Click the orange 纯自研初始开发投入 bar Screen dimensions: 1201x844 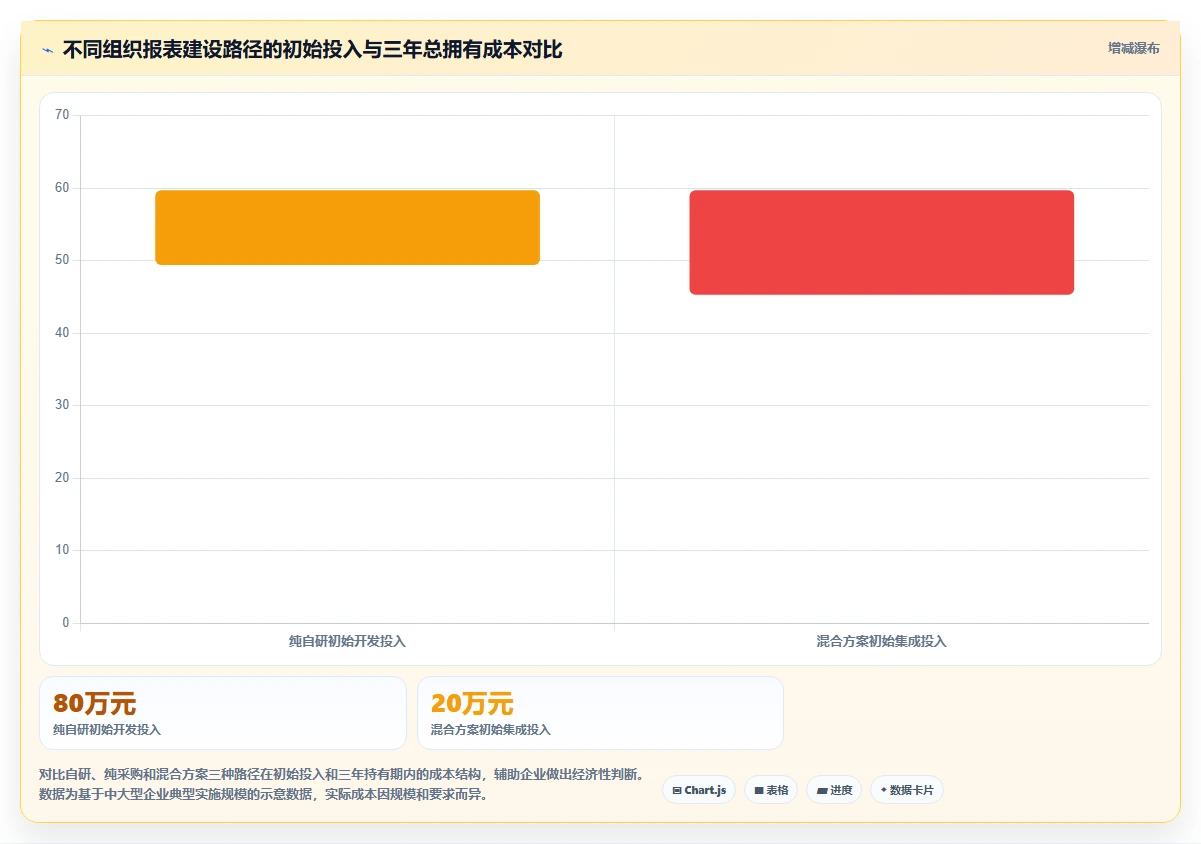(x=347, y=227)
